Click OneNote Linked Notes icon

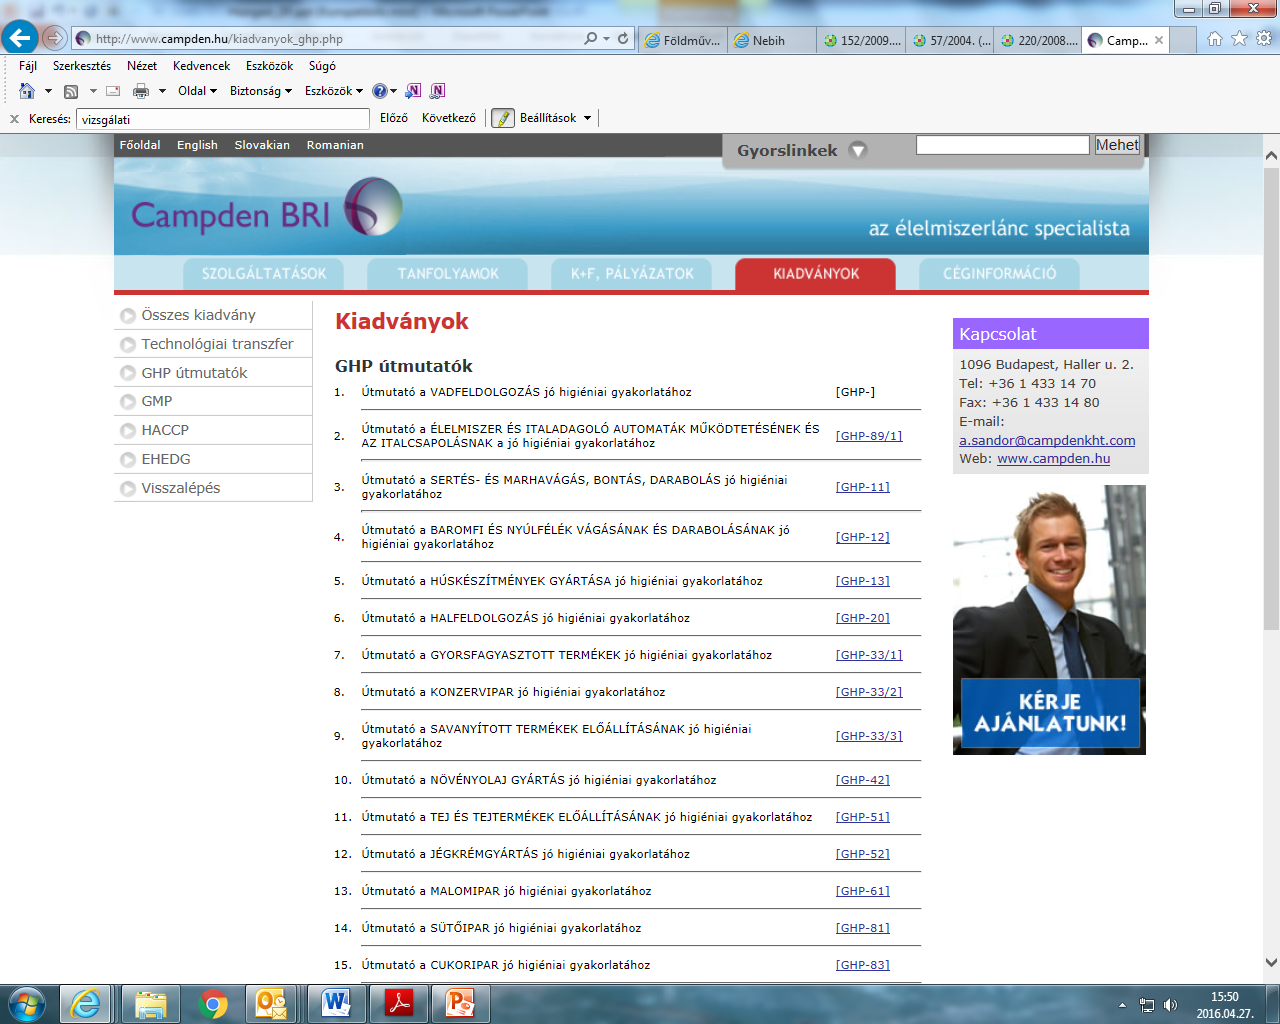pyautogui.click(x=437, y=91)
